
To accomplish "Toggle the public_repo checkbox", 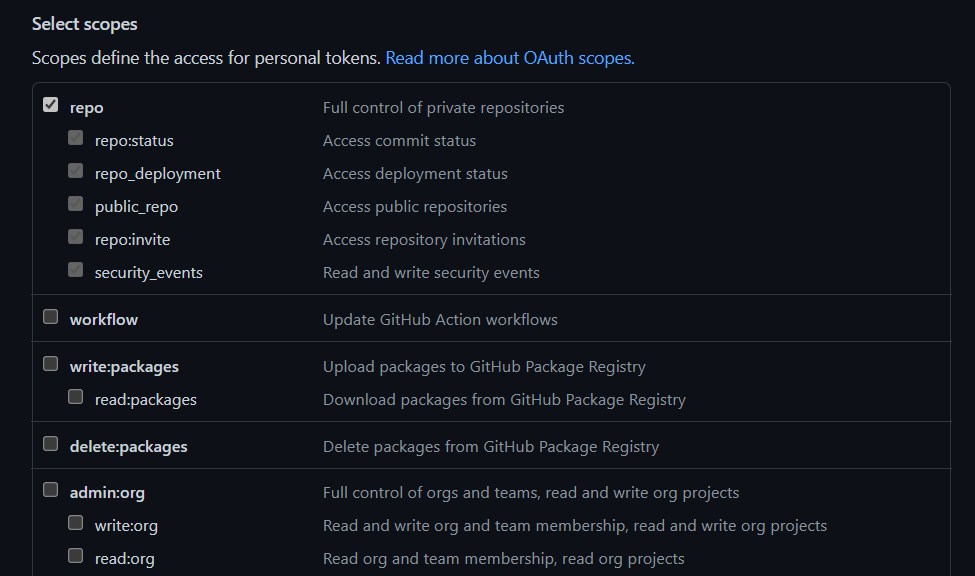I will 76,204.
